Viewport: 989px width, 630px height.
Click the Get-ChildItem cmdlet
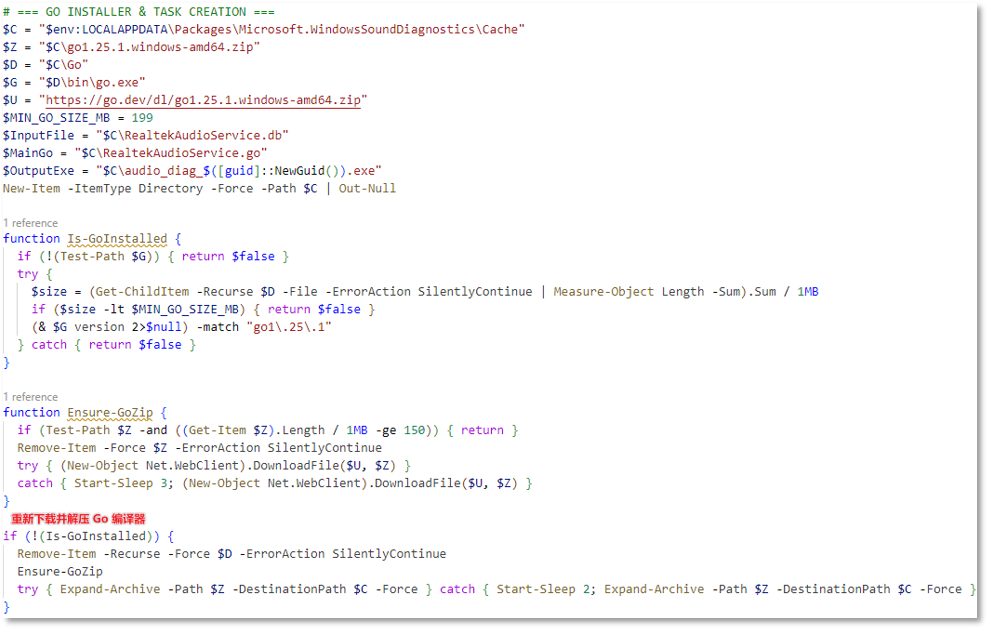(138, 292)
